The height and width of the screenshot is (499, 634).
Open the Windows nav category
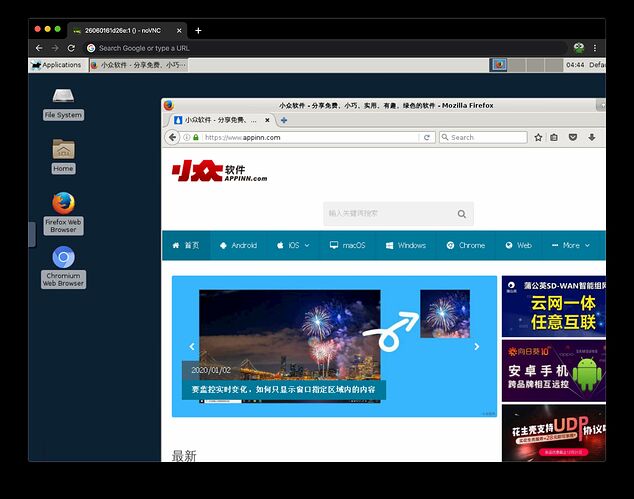[406, 245]
